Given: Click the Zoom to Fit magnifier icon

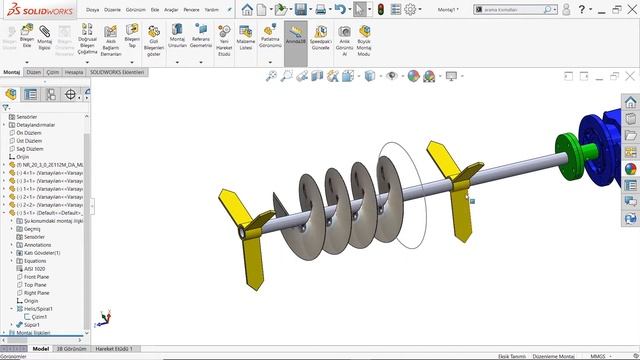Looking at the screenshot, I should 271,76.
